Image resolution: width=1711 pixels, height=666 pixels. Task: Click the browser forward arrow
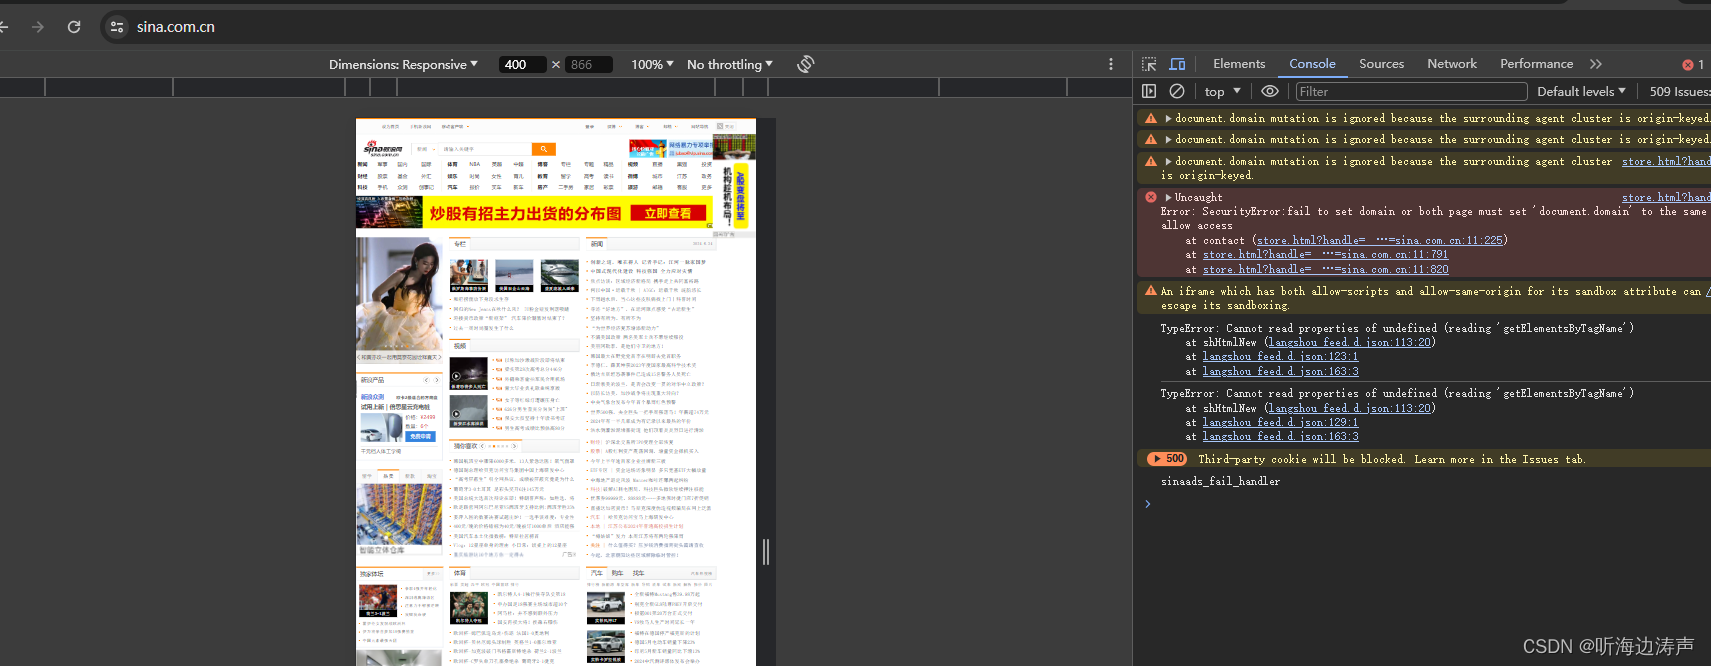click(38, 27)
